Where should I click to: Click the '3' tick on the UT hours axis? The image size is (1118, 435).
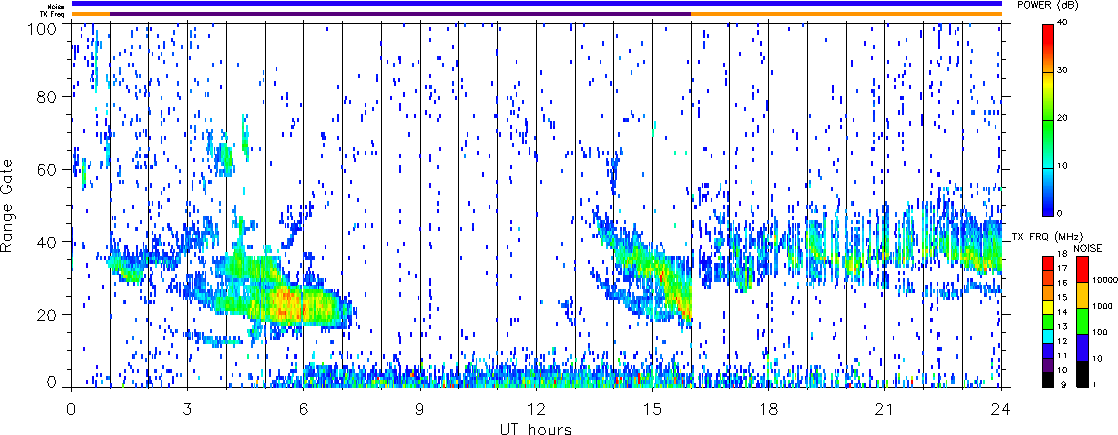(x=188, y=408)
